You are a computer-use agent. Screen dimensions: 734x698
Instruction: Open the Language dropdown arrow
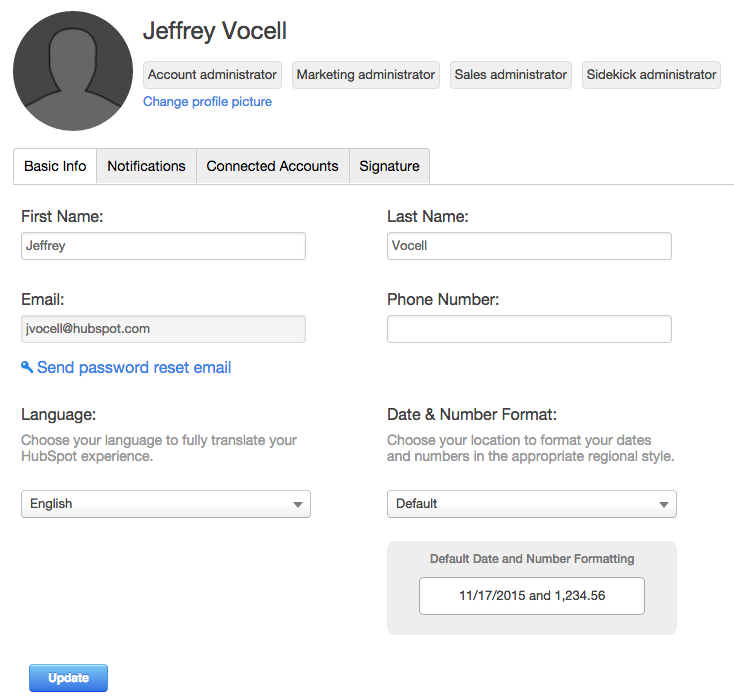[x=298, y=505]
